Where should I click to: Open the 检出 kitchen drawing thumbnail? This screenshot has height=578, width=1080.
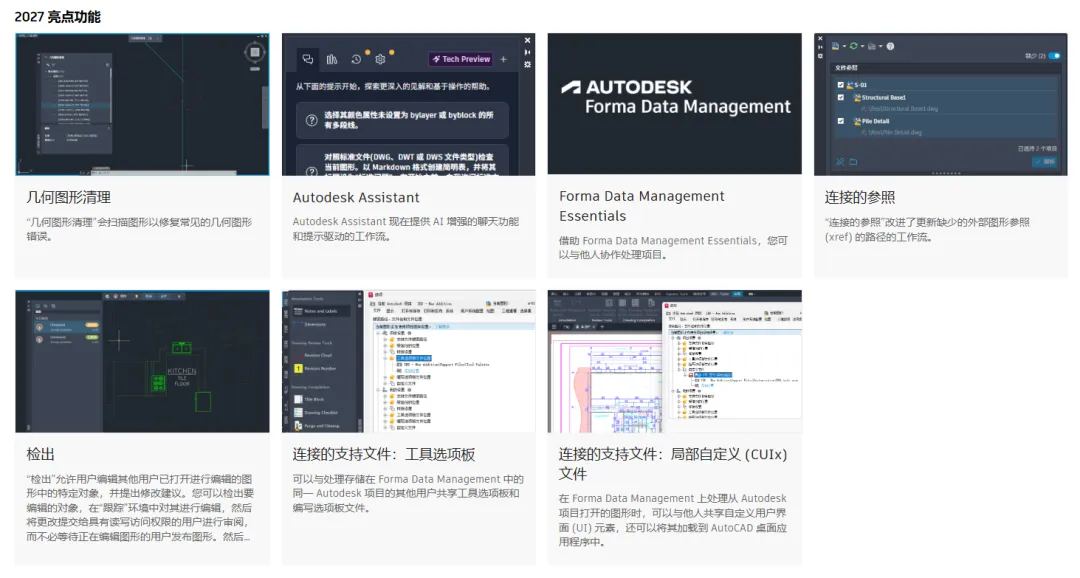point(142,362)
